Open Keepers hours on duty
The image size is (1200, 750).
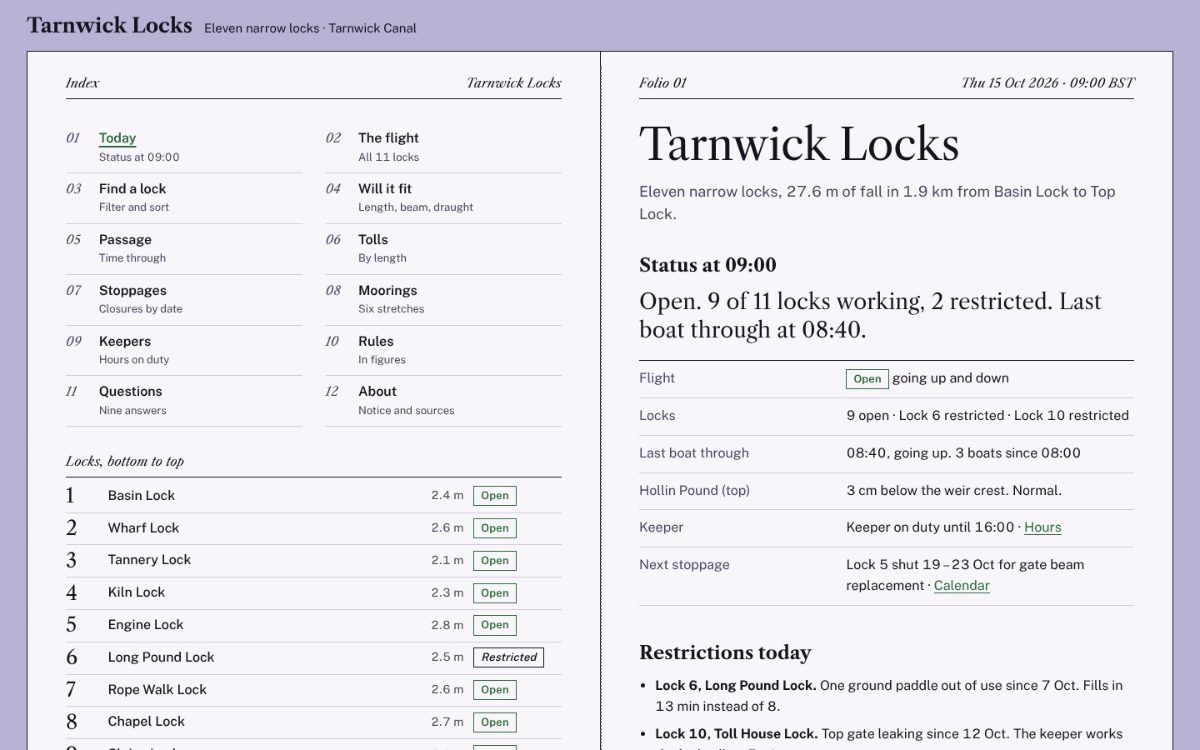tap(184, 350)
